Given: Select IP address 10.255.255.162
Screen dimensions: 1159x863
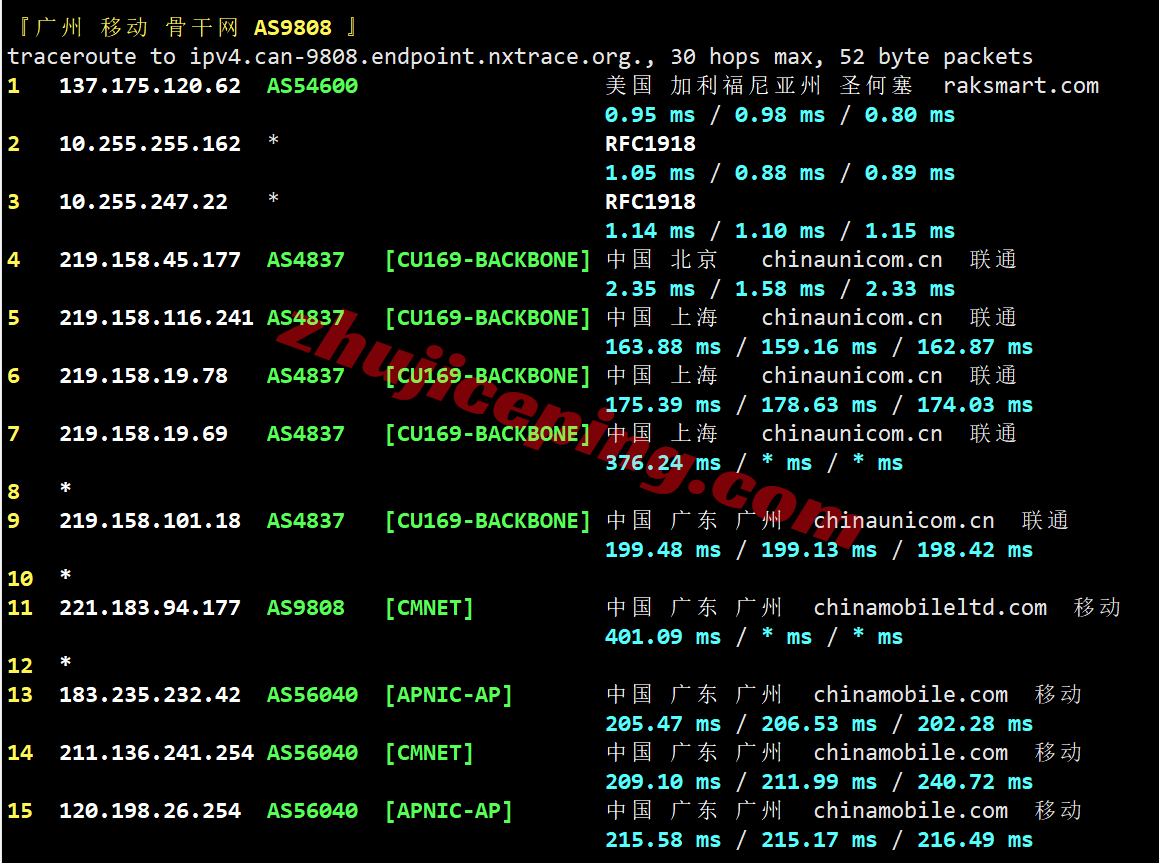Looking at the screenshot, I should [150, 144].
